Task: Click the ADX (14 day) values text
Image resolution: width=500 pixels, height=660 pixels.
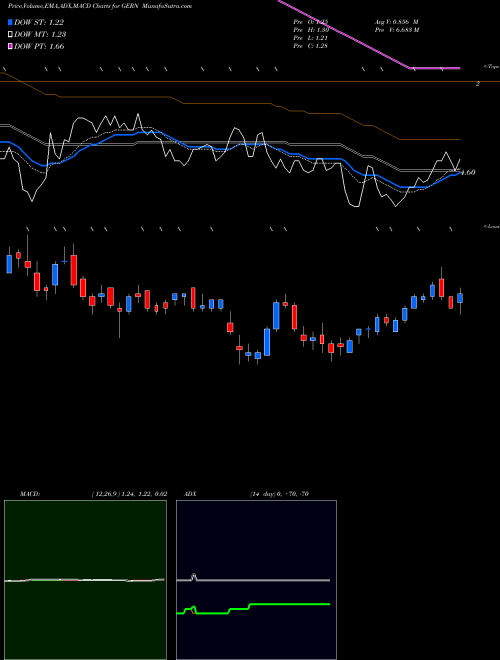Action: click(279, 494)
